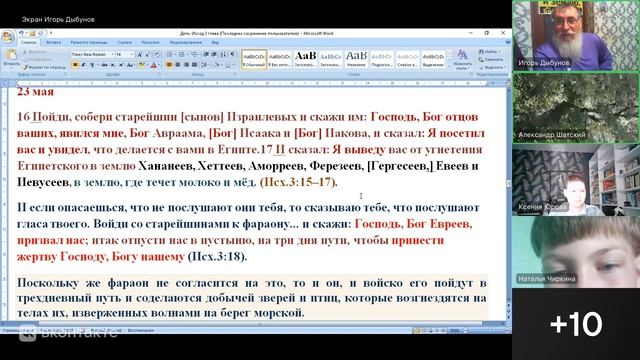
Task: Open the Select (Выделить) dropdown
Action: pos(492,67)
